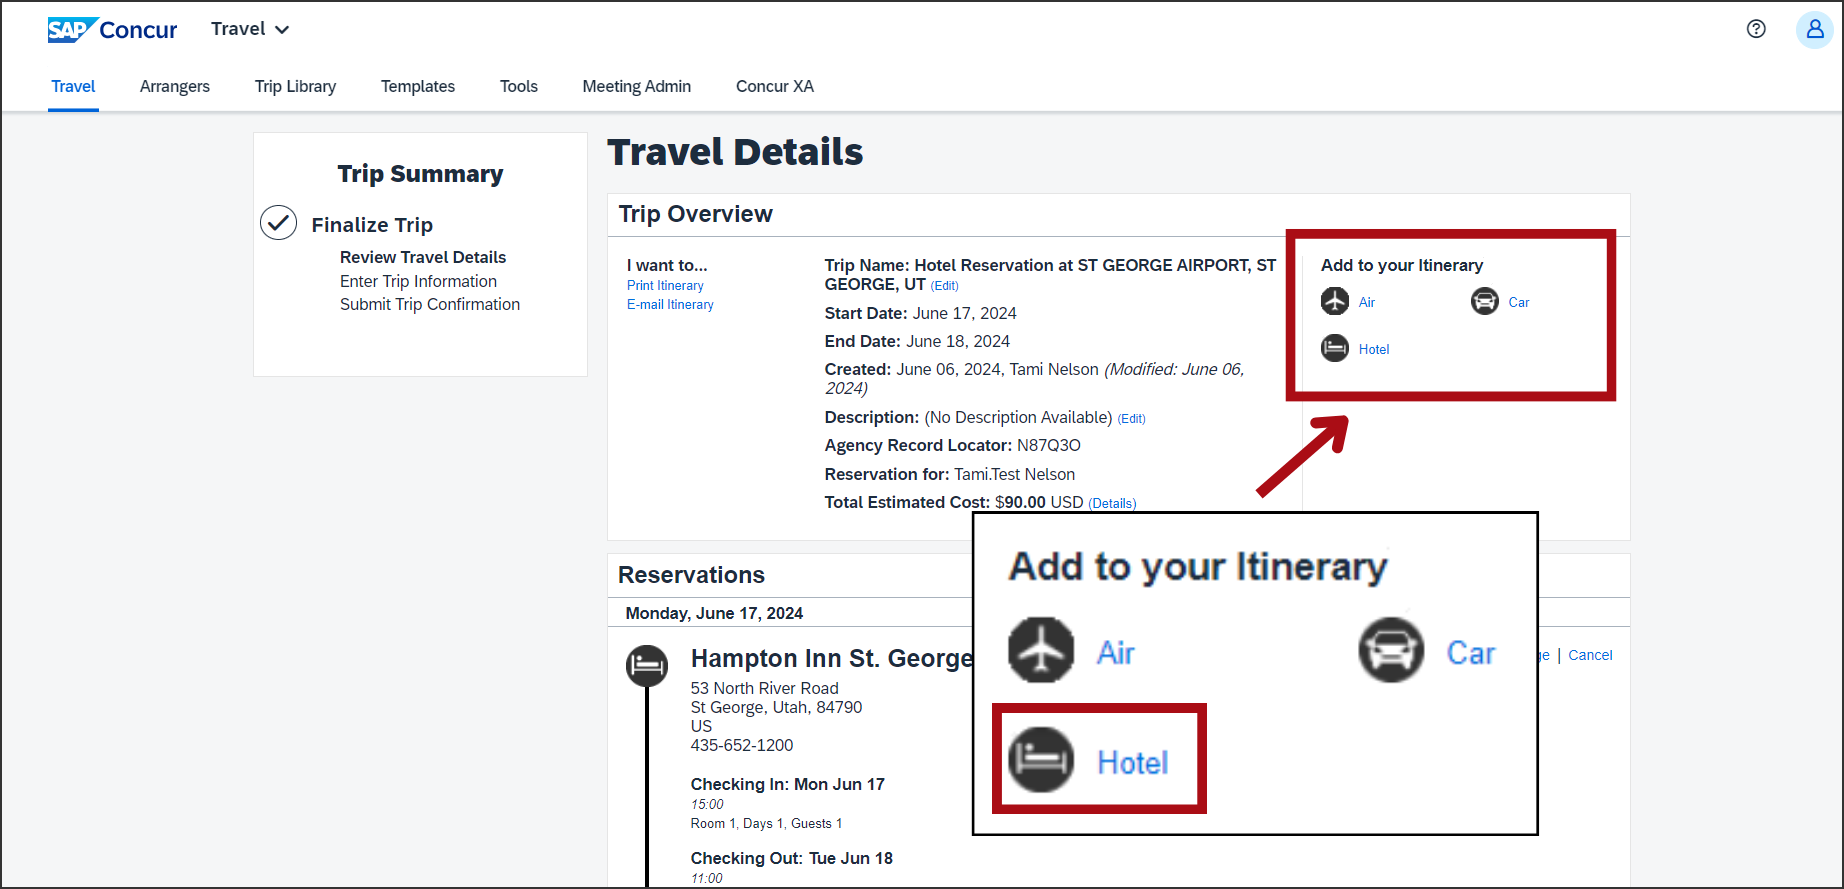This screenshot has height=889, width=1844.
Task: Expand the Travel dropdown in the header
Action: click(x=250, y=29)
